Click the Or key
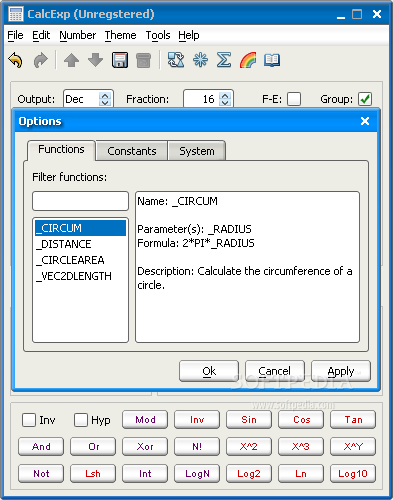This screenshot has width=393, height=500. [x=93, y=447]
